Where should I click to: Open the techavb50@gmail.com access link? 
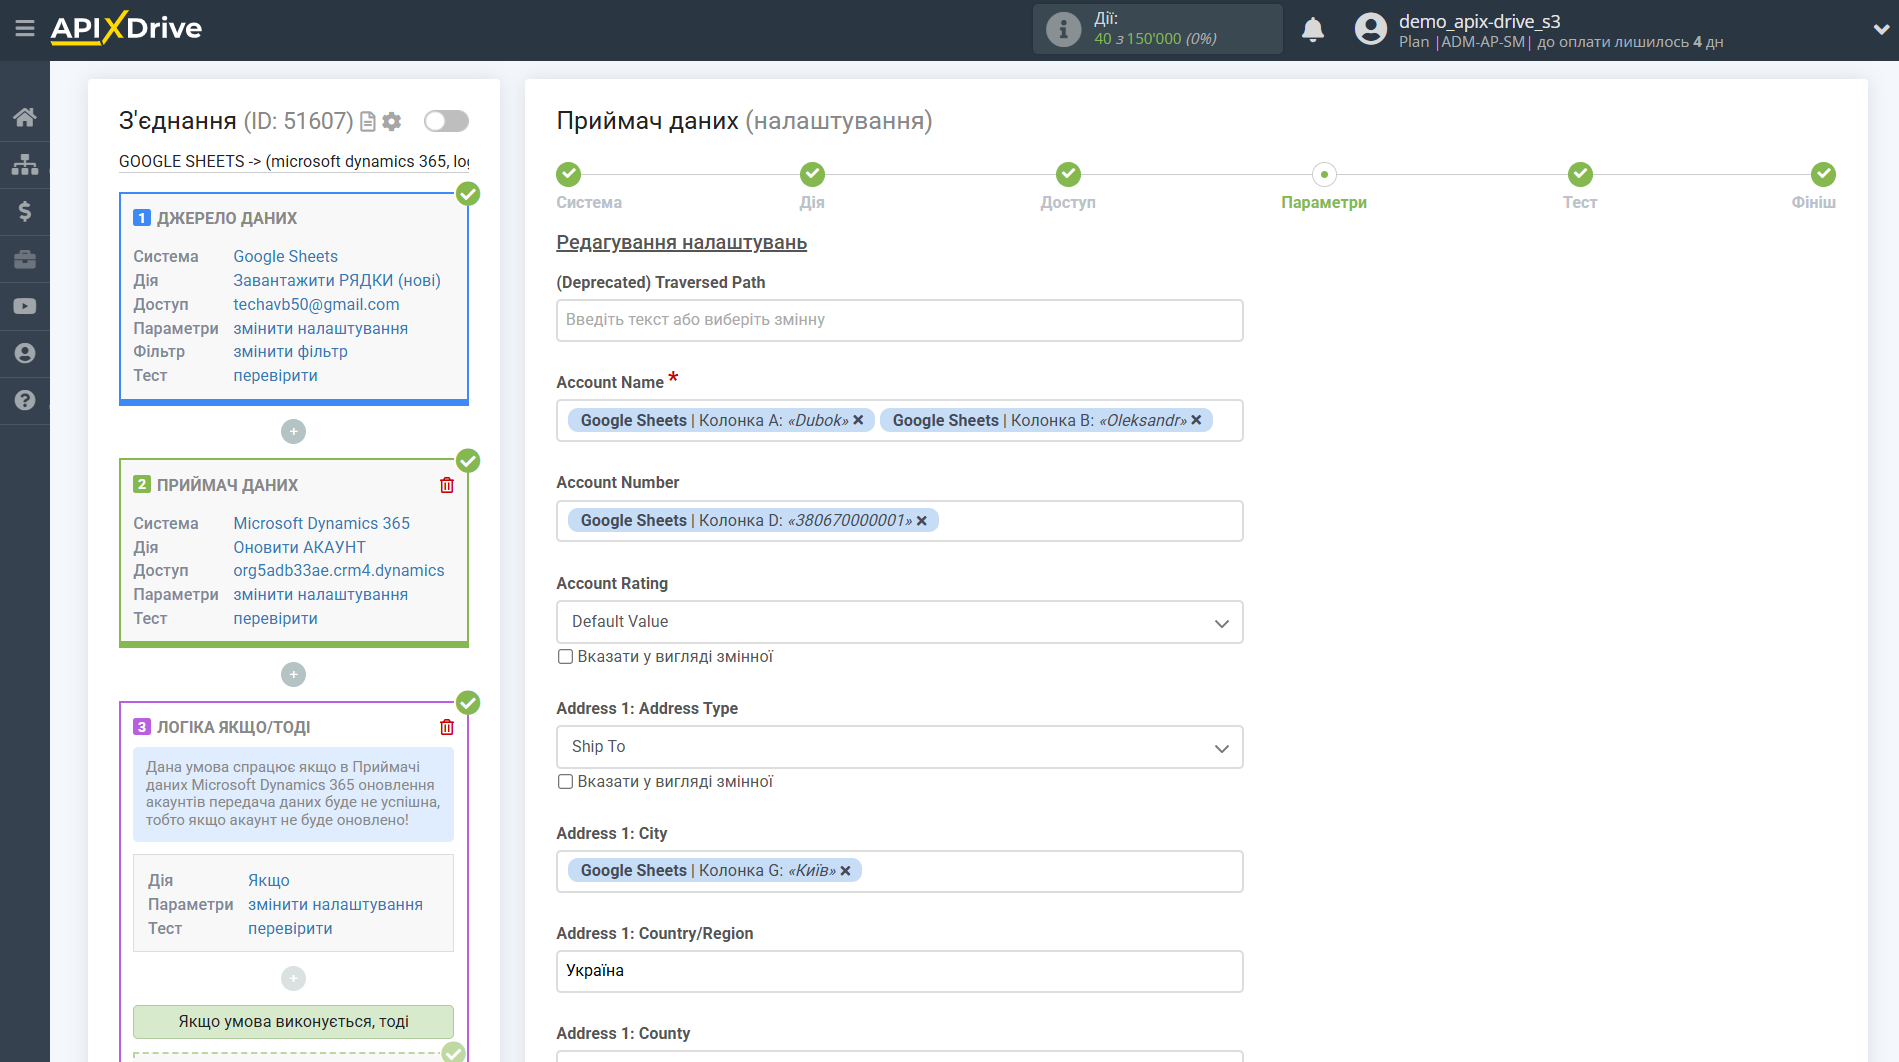tap(316, 304)
